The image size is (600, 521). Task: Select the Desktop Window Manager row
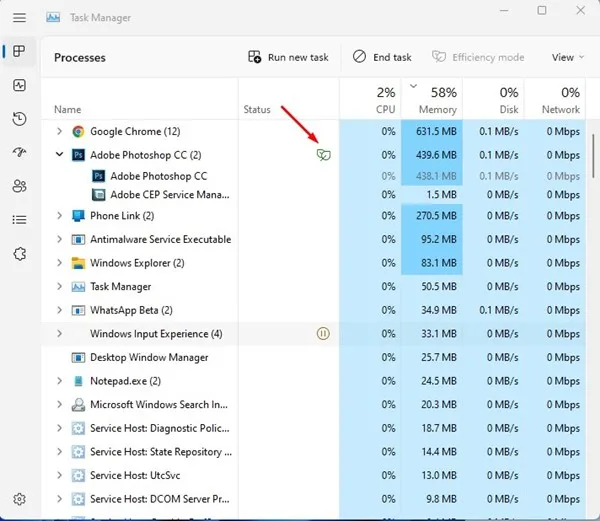tap(314, 357)
